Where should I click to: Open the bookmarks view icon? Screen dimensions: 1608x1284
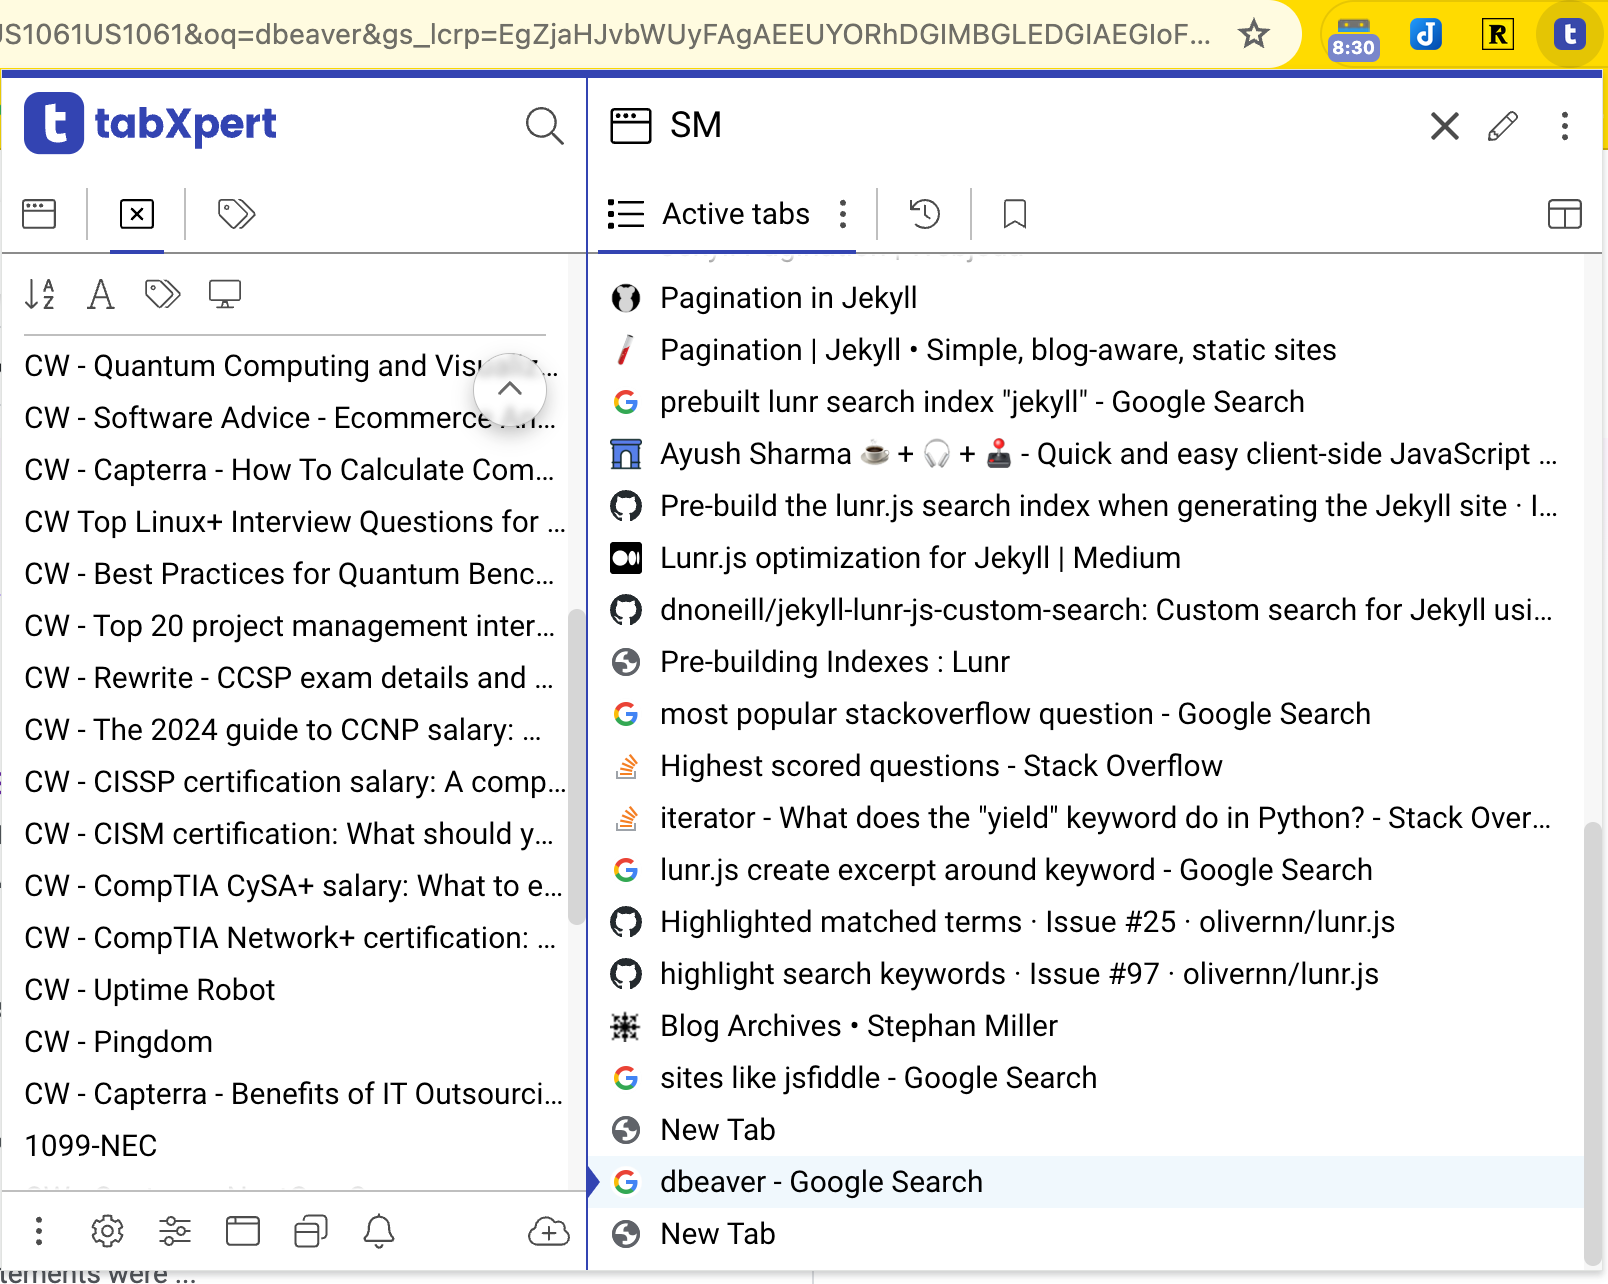(x=1014, y=214)
